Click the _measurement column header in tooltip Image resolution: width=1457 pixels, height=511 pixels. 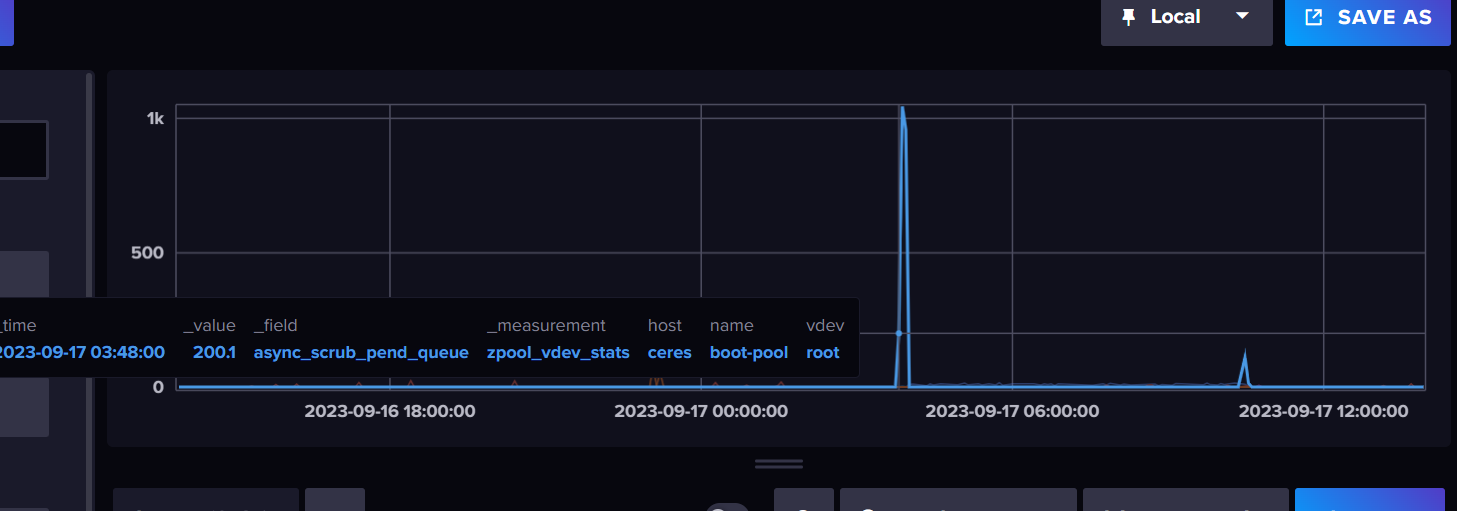[x=546, y=325]
